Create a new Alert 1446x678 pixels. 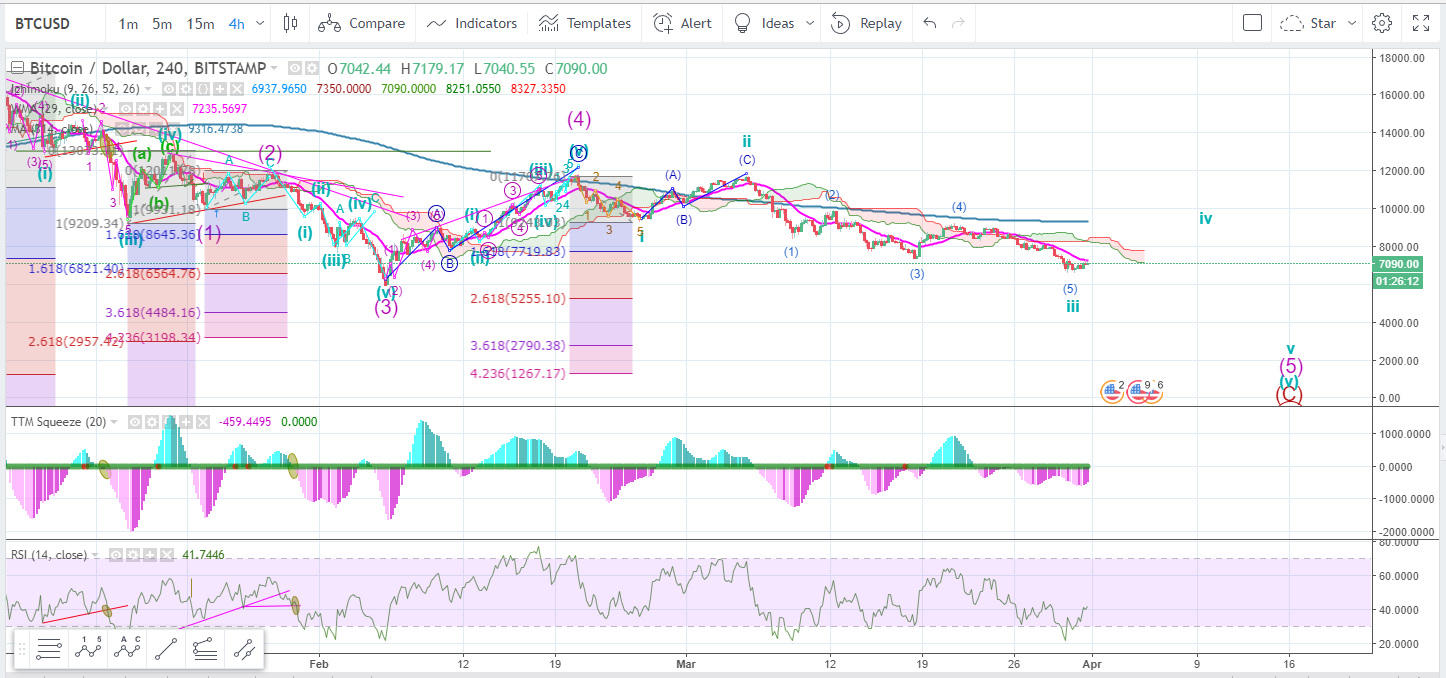click(682, 23)
